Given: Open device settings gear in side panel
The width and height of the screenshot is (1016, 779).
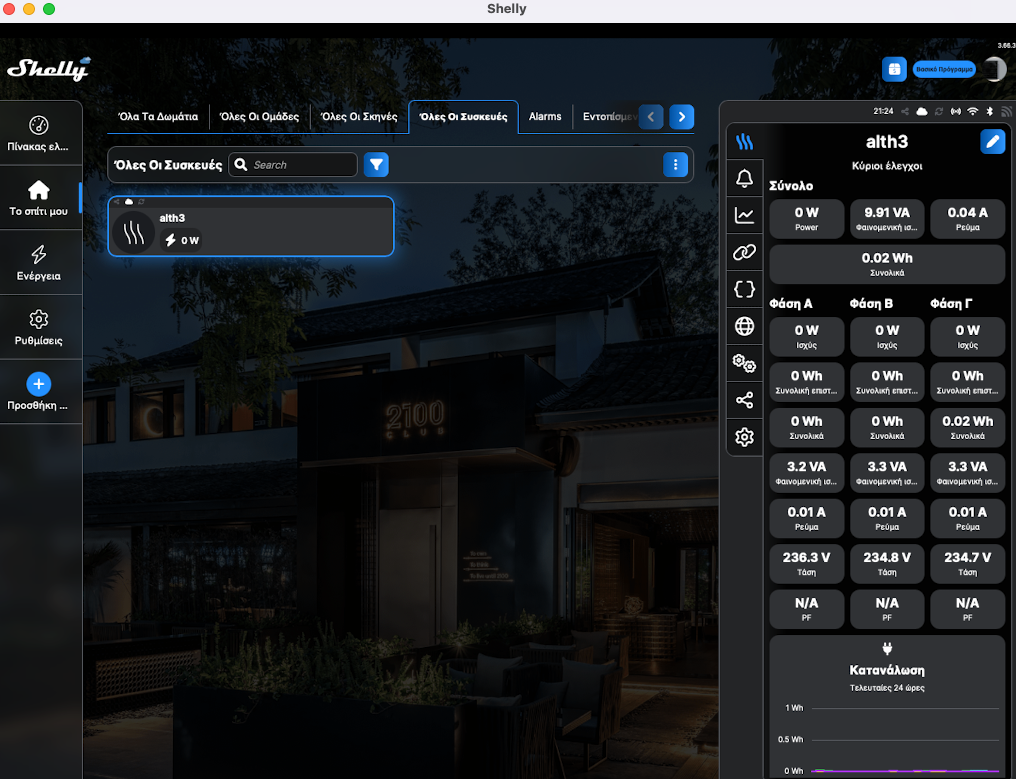Looking at the screenshot, I should 745,437.
